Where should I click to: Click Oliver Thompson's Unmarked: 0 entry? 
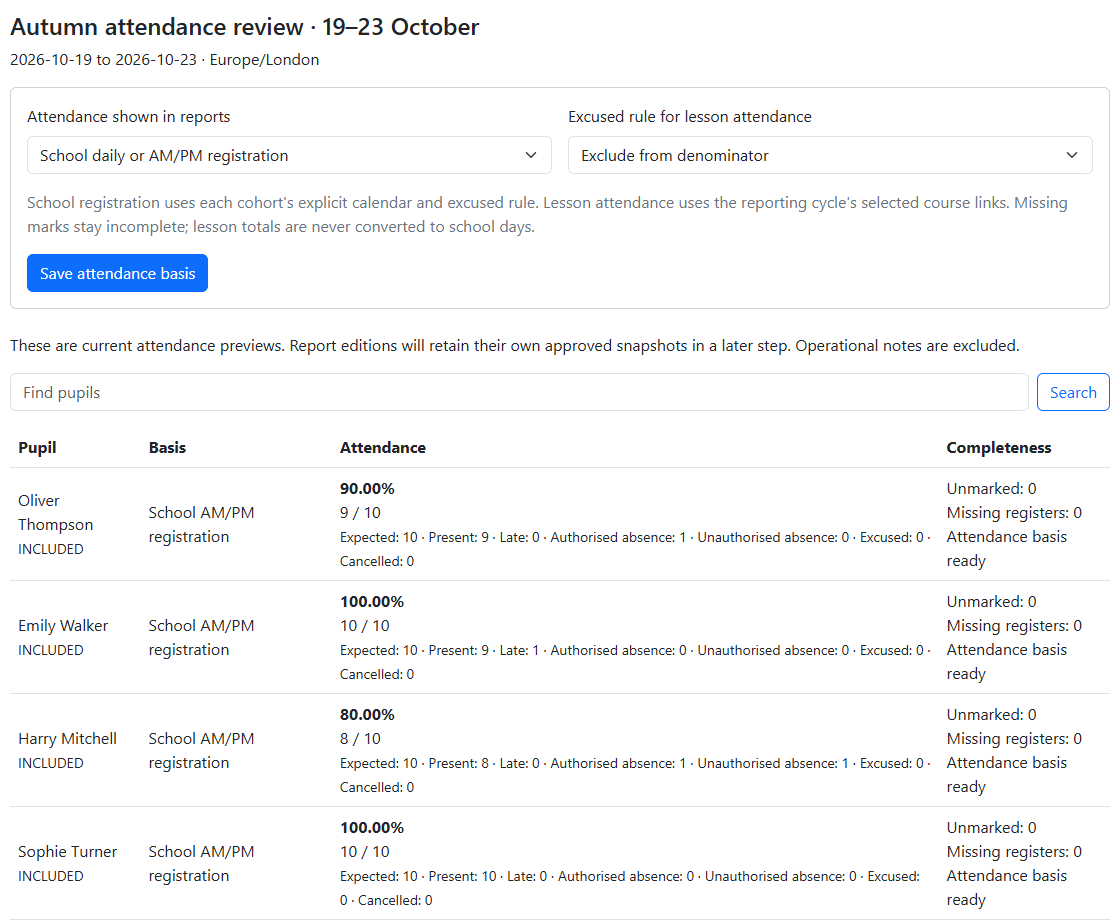[991, 489]
